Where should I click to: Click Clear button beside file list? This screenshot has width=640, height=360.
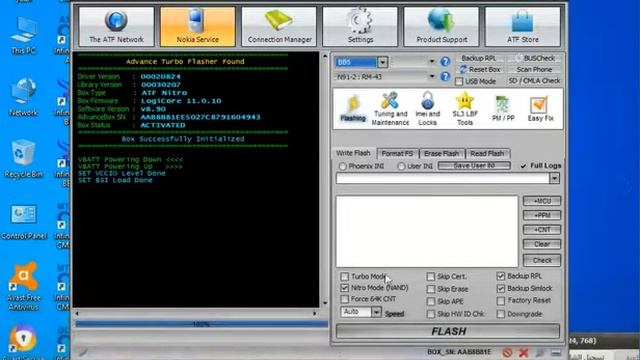(x=542, y=244)
